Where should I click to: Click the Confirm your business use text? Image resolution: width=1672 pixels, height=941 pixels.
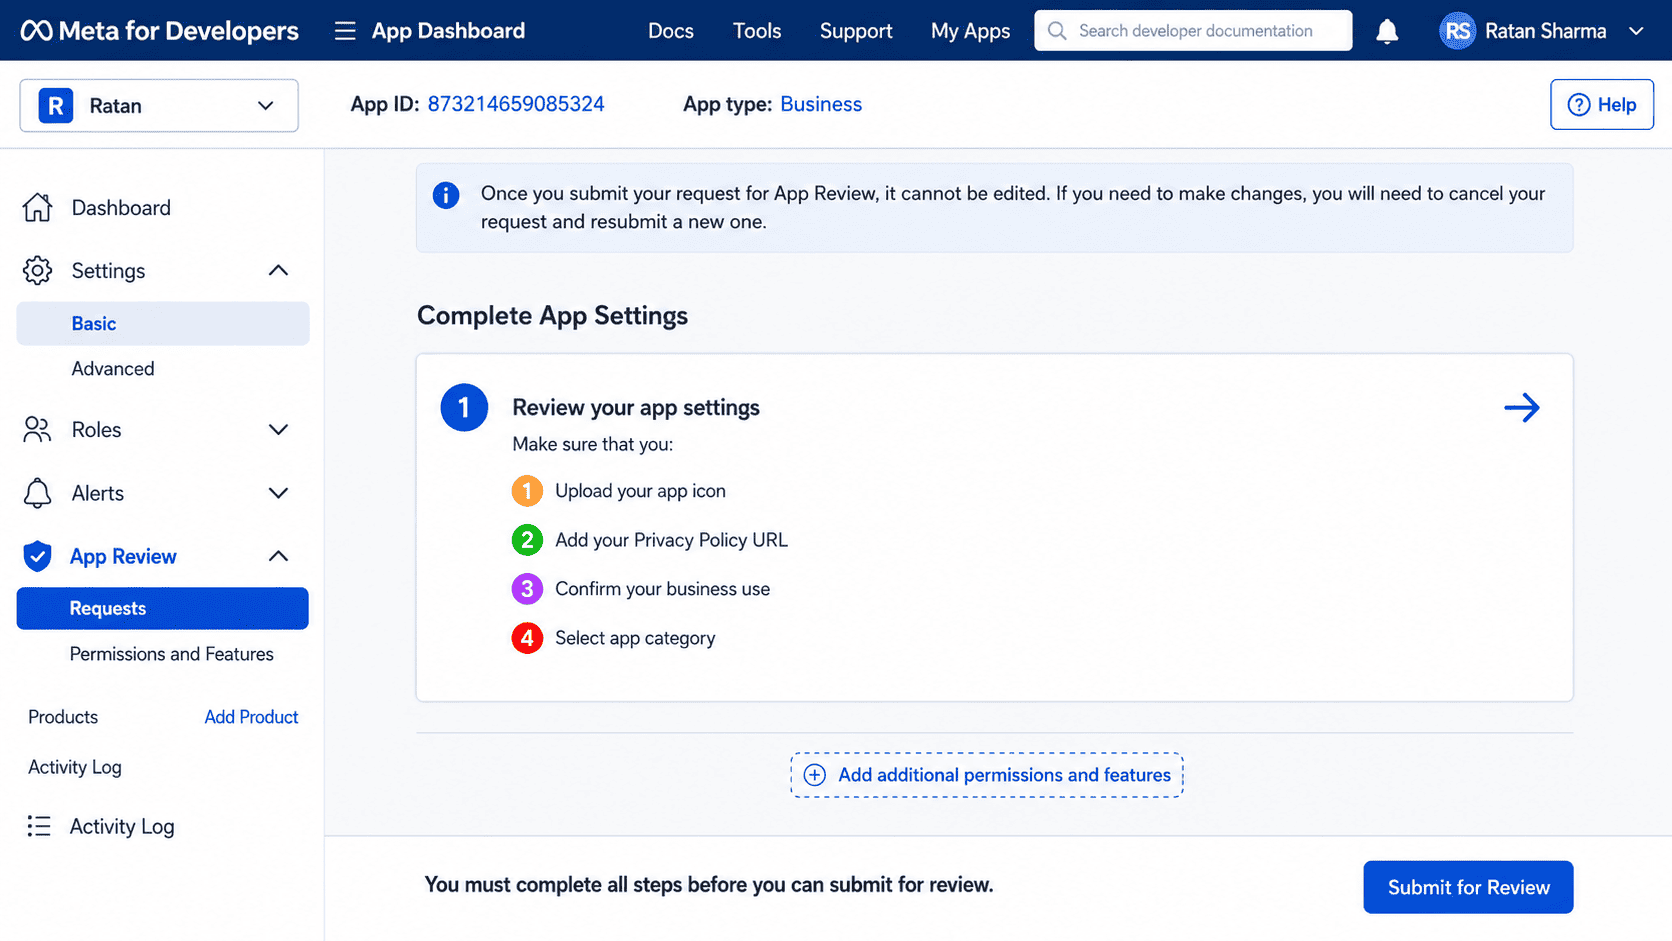(x=663, y=589)
